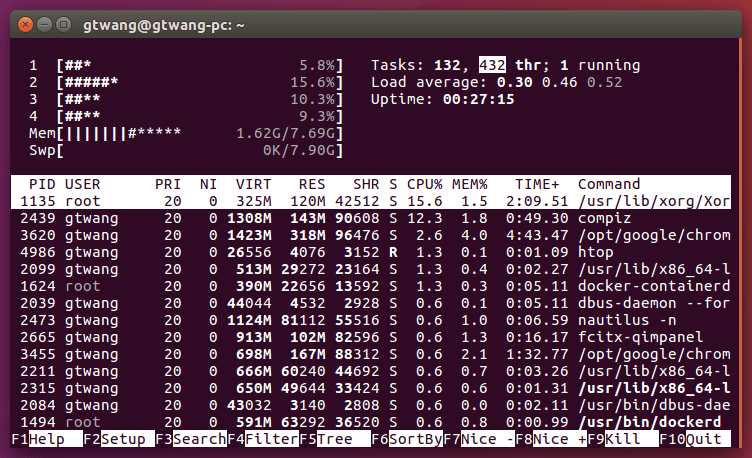The height and width of the screenshot is (458, 752).
Task: Sort by MEM% column header
Action: pyautogui.click(x=469, y=184)
